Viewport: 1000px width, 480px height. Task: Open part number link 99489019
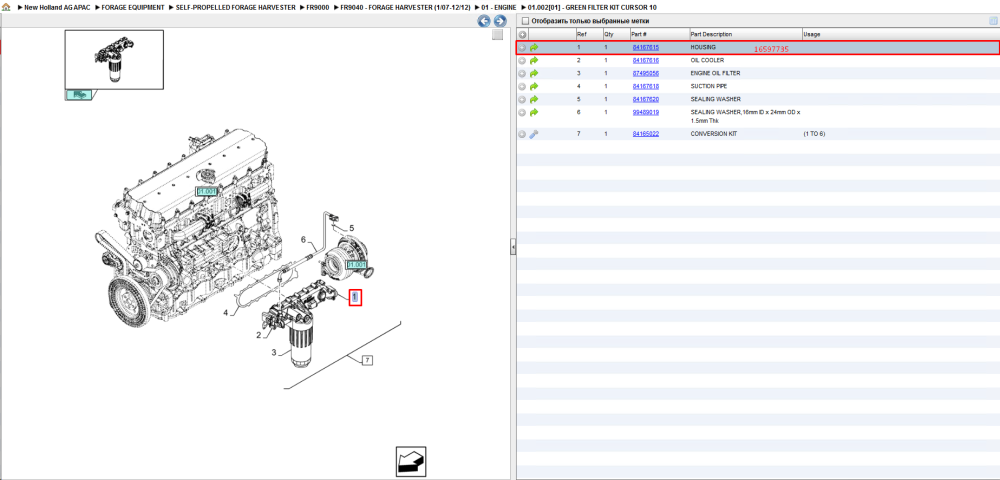point(645,112)
